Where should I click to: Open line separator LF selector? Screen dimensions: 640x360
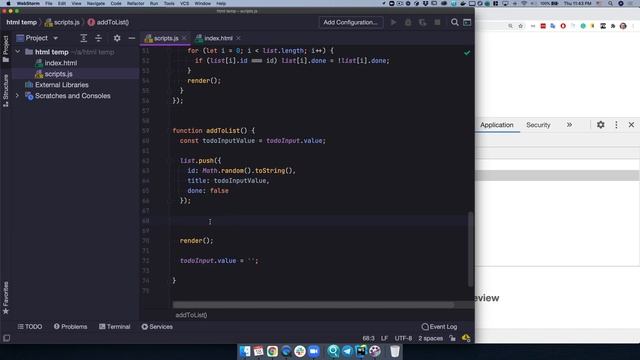(384, 338)
